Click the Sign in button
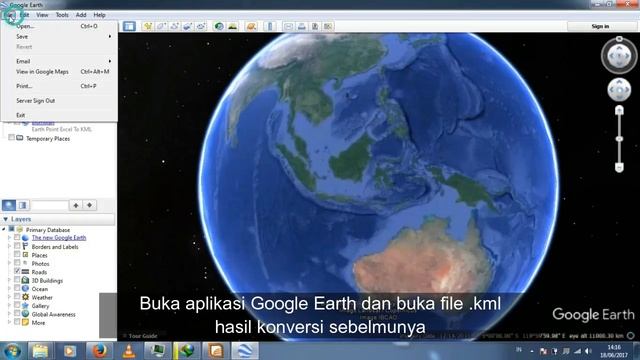Screen dimensions: 640x360 [600, 26]
